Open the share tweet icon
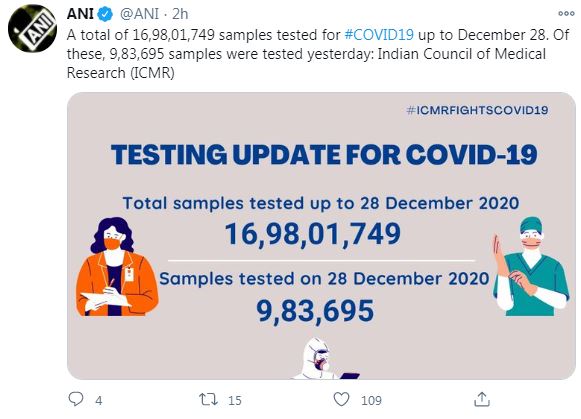This screenshot has height=419, width=581. 482,399
